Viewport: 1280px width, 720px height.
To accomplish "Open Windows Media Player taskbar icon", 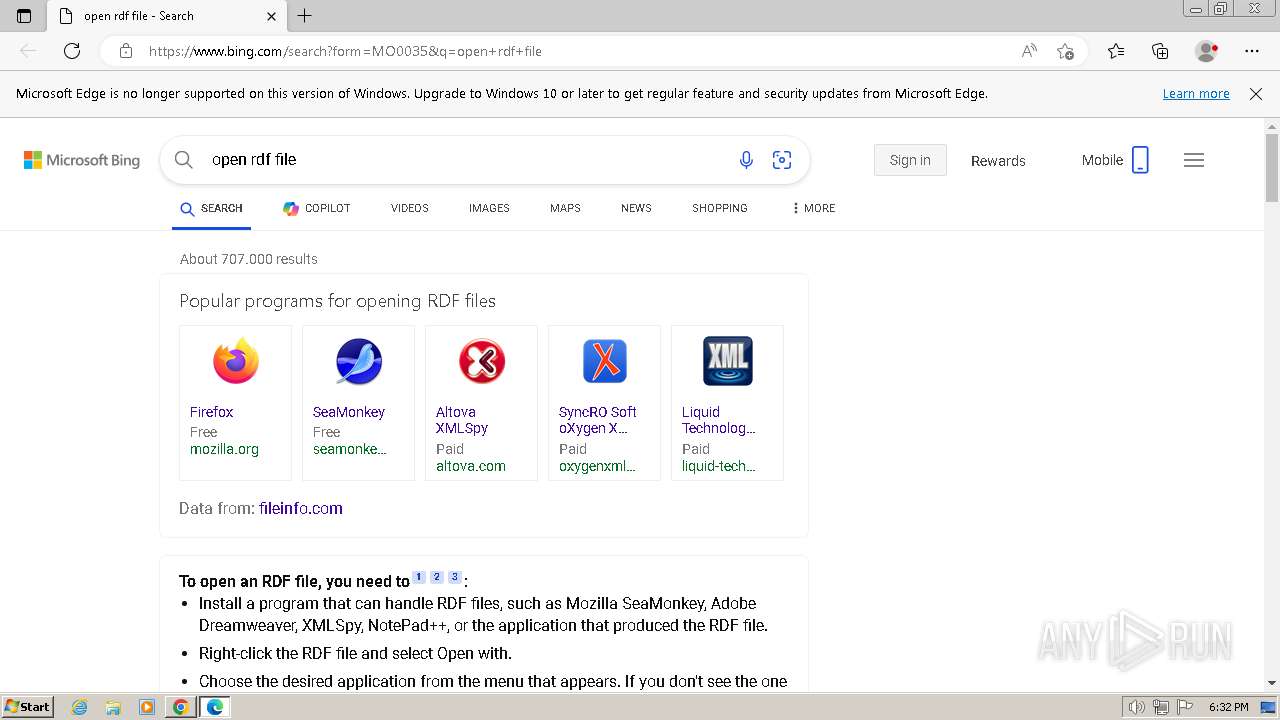I will (147, 707).
